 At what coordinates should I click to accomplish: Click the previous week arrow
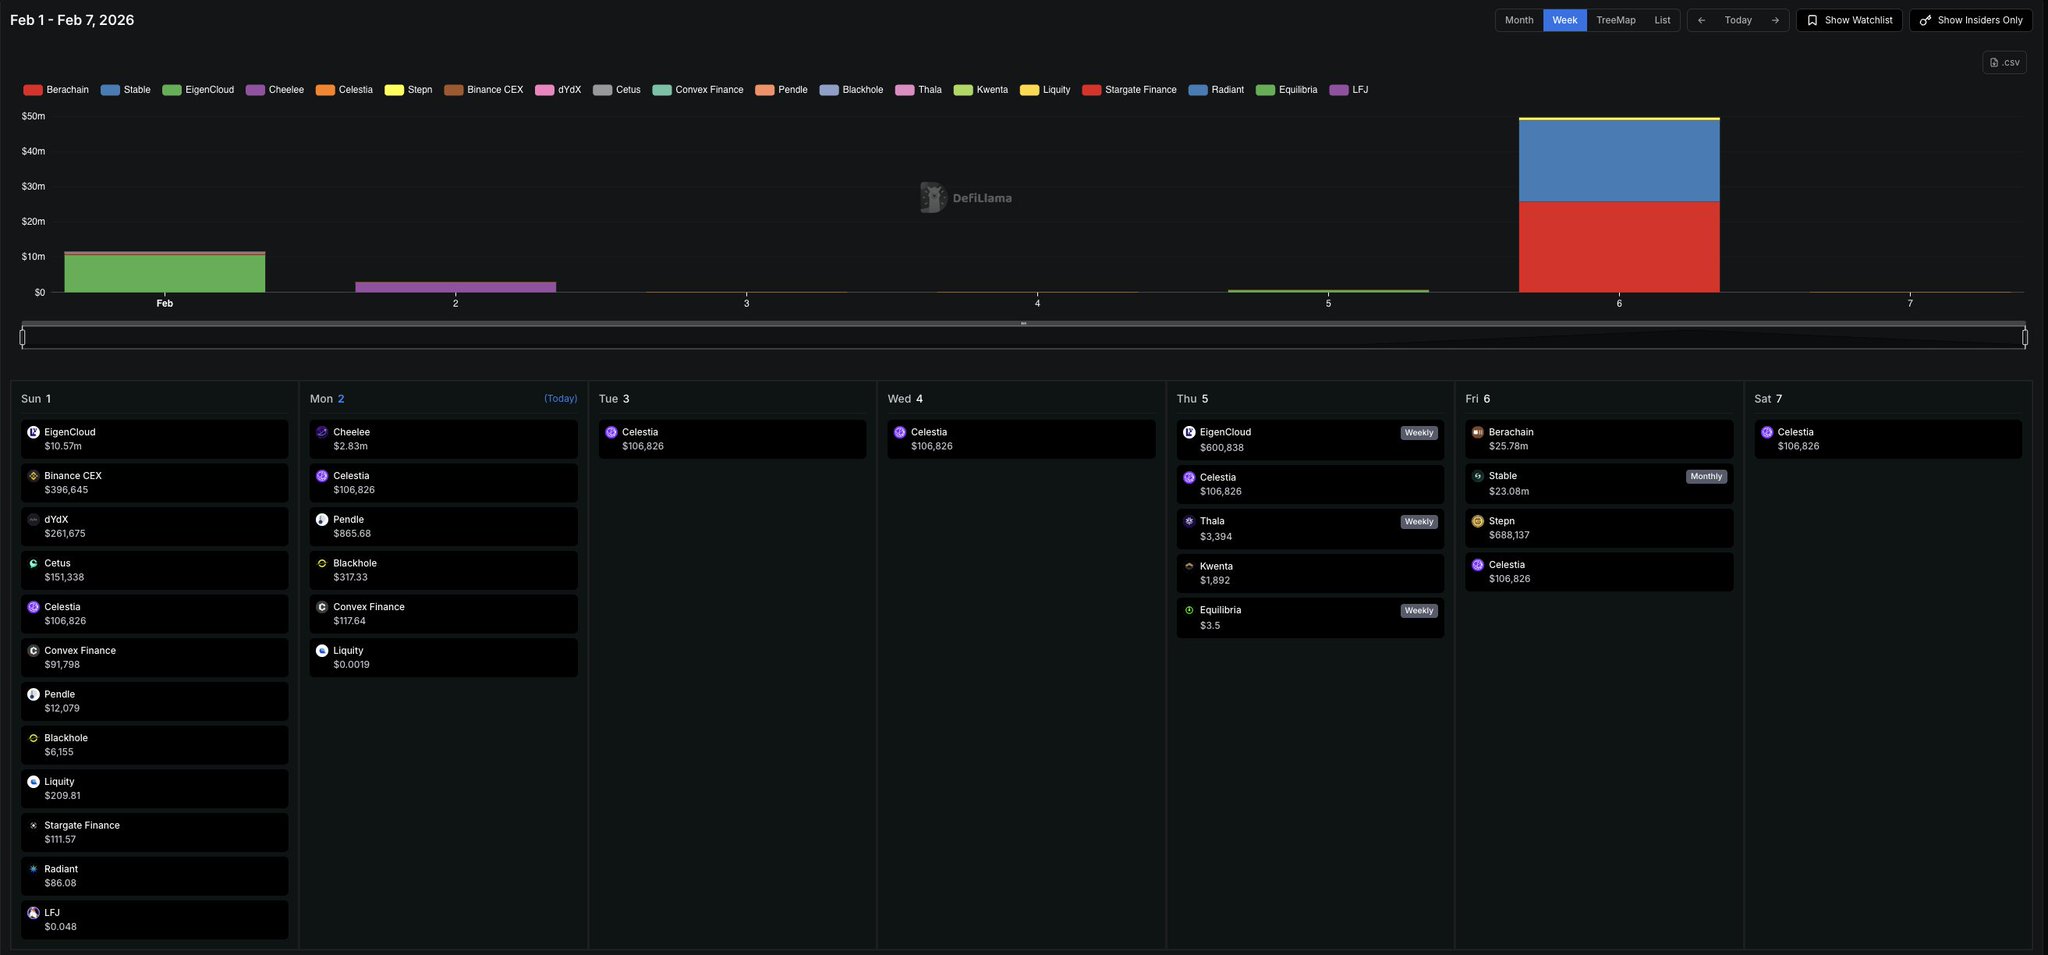coord(1701,20)
